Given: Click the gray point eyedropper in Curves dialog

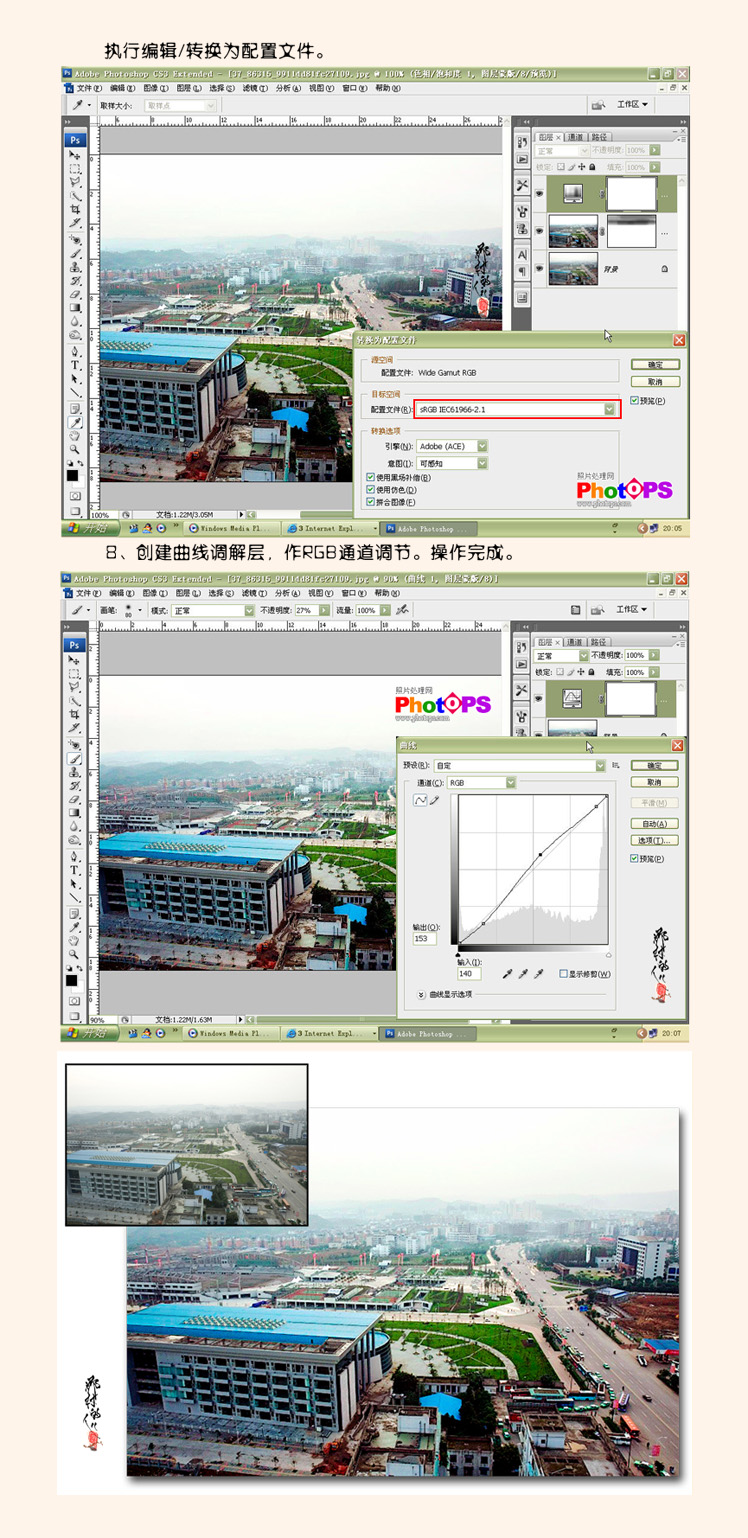Looking at the screenshot, I should coord(523,974).
